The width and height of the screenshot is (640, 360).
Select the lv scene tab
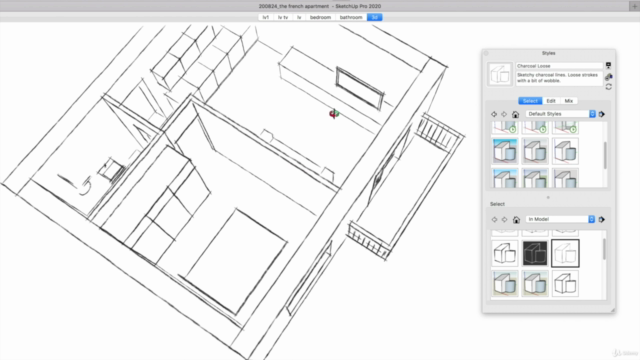tap(299, 17)
